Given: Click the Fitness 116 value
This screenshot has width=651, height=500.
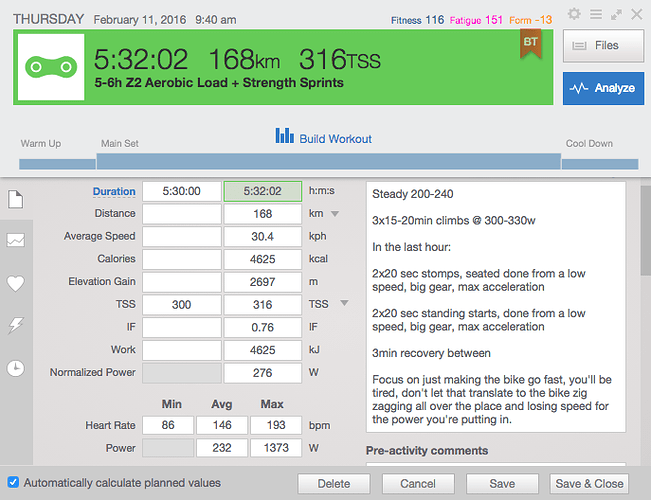Looking at the screenshot, I should coord(418,20).
